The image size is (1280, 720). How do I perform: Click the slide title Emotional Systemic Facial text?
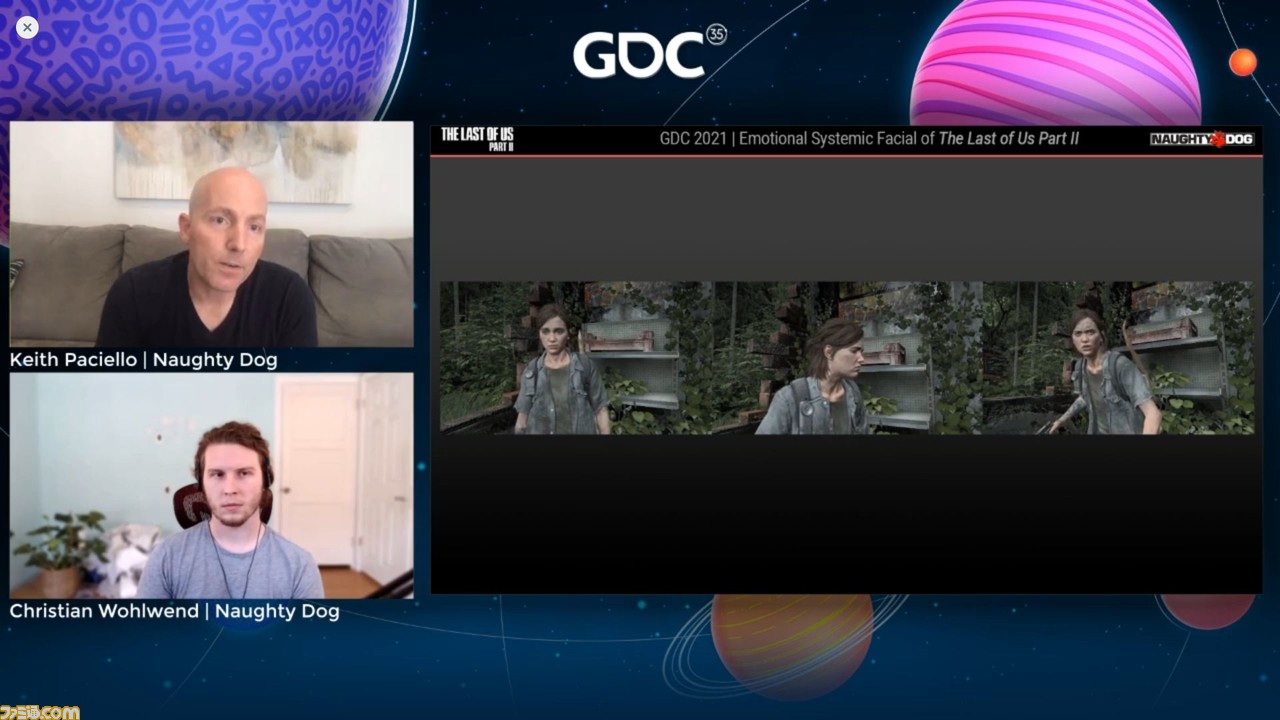(x=869, y=139)
